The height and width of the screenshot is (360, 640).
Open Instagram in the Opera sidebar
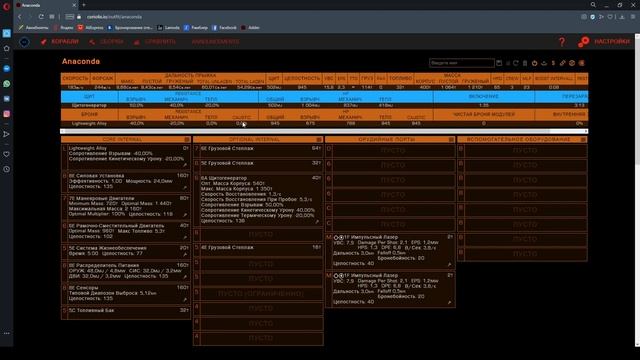[x=7, y=114]
